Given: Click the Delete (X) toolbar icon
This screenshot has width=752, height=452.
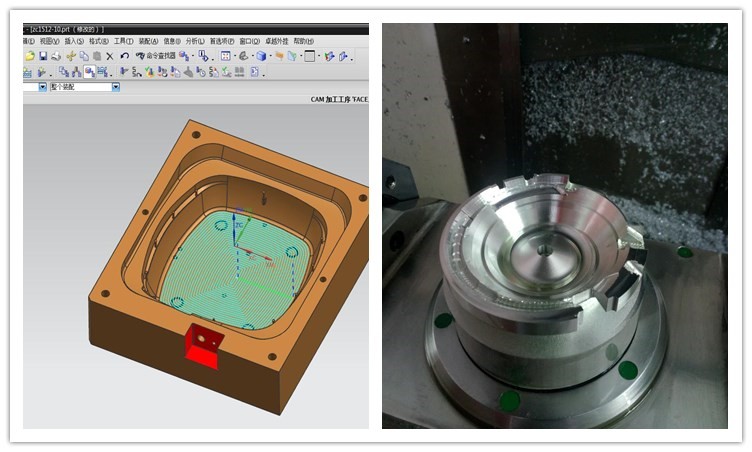Looking at the screenshot, I should [109, 57].
